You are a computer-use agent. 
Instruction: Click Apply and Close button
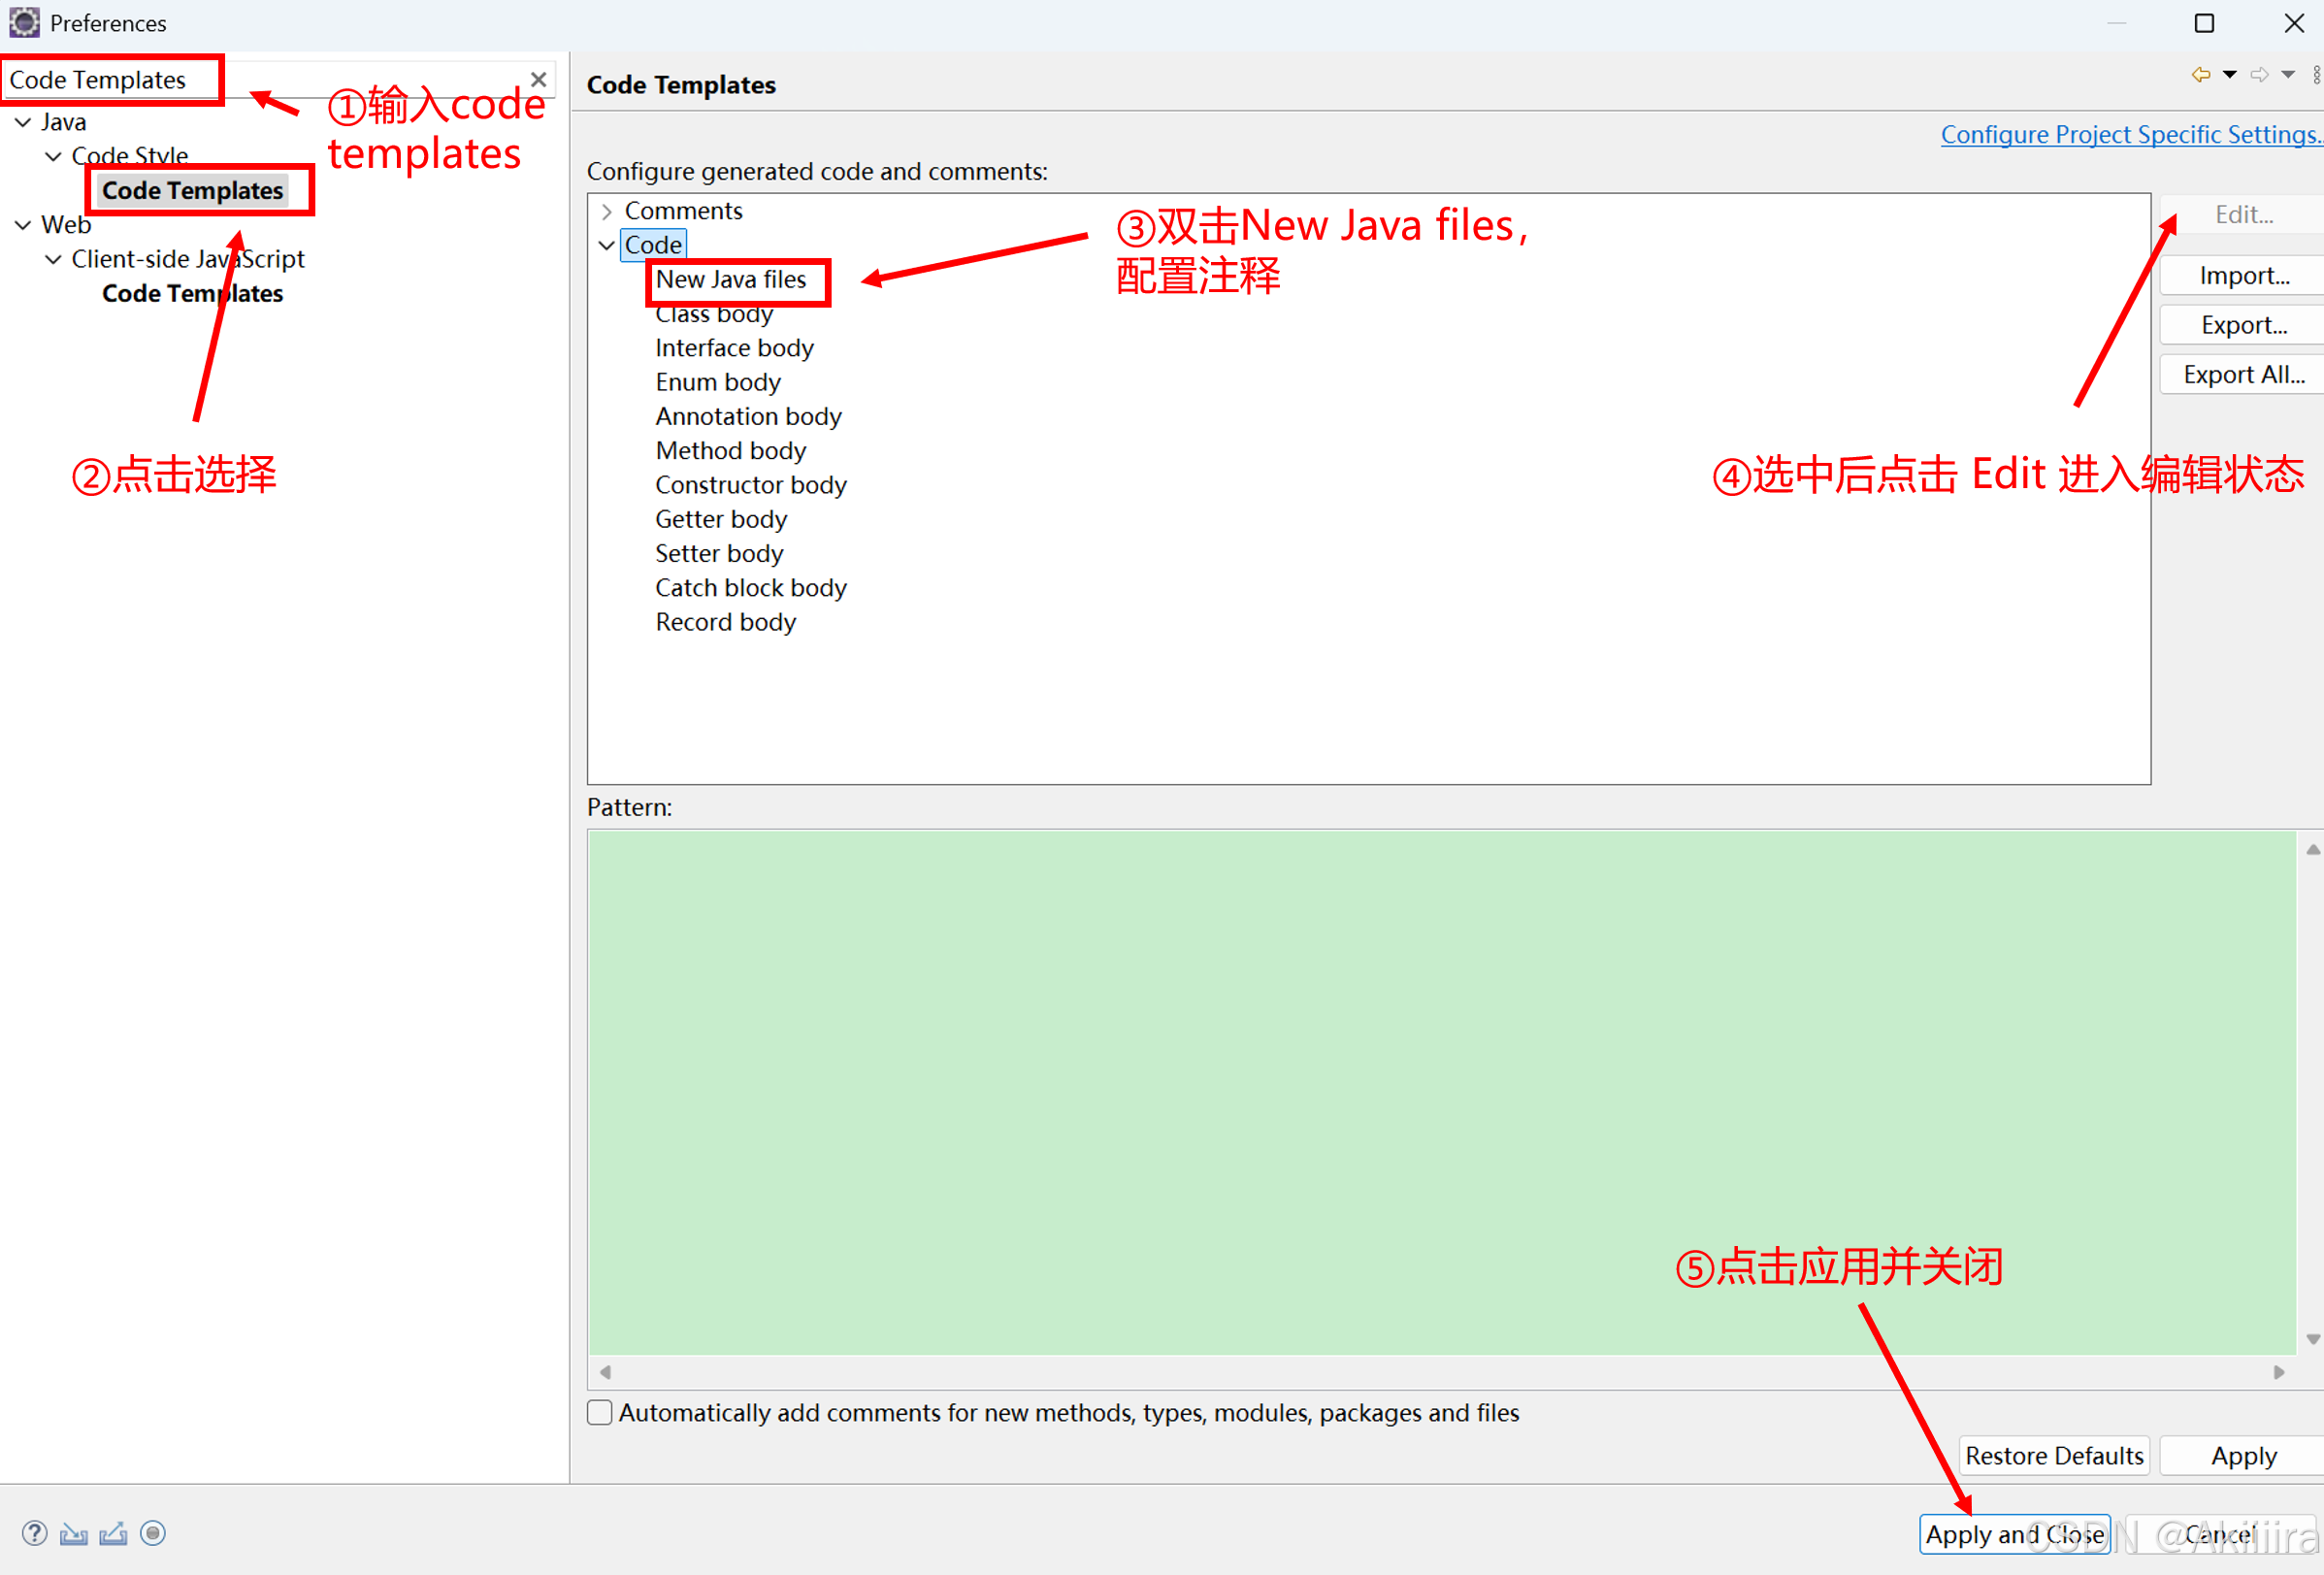[2014, 1533]
